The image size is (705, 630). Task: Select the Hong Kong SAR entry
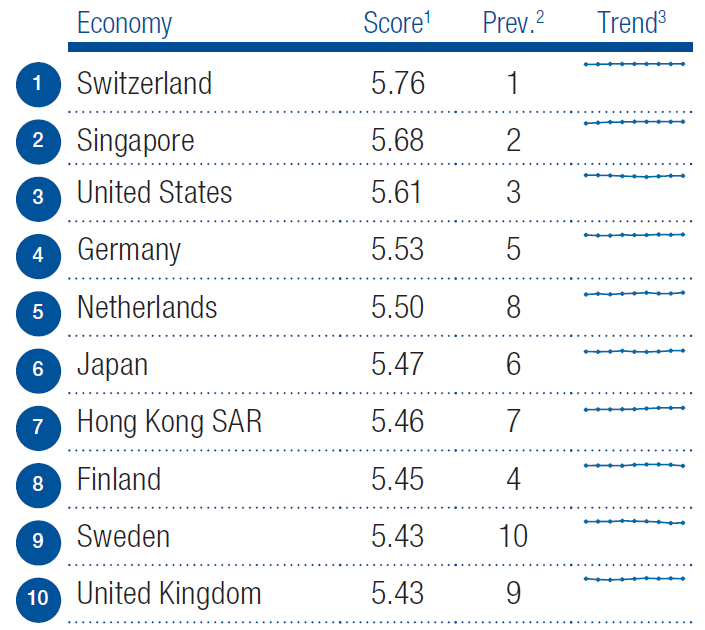[169, 422]
